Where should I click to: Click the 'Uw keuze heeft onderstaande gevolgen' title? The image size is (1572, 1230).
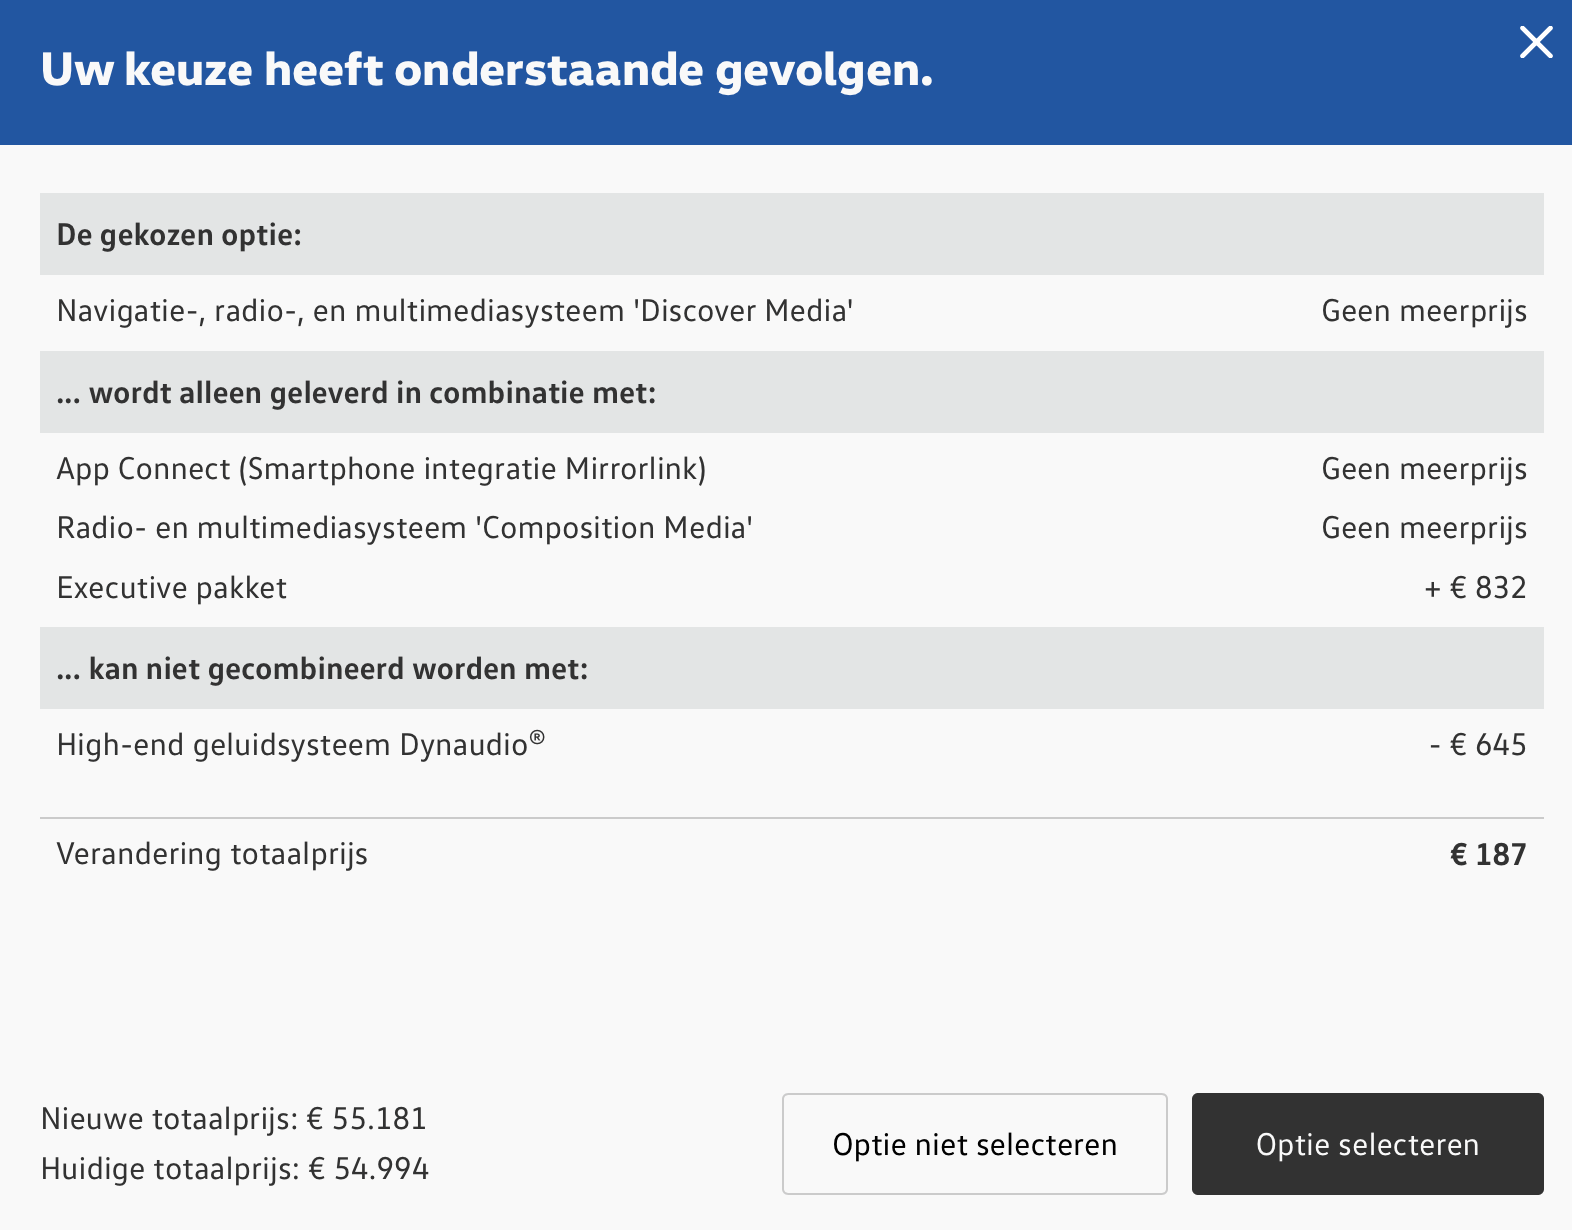tap(487, 71)
